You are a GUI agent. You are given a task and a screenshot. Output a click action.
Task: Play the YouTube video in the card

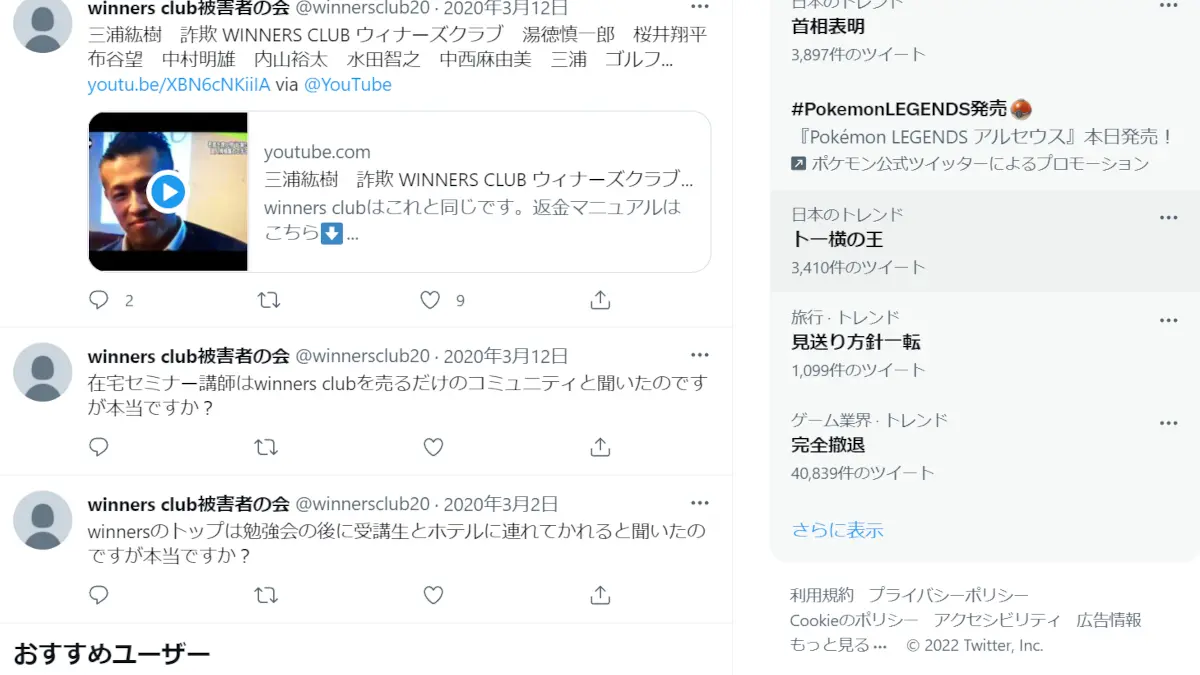pyautogui.click(x=168, y=191)
